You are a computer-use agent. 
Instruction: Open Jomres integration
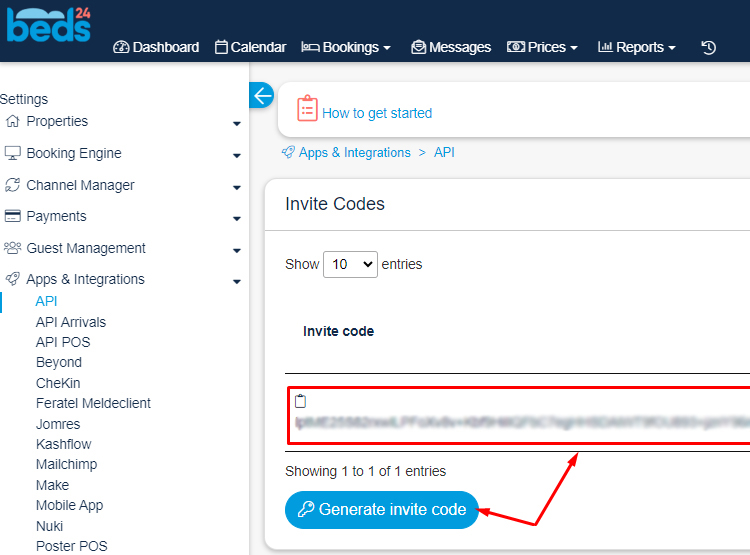tap(58, 424)
